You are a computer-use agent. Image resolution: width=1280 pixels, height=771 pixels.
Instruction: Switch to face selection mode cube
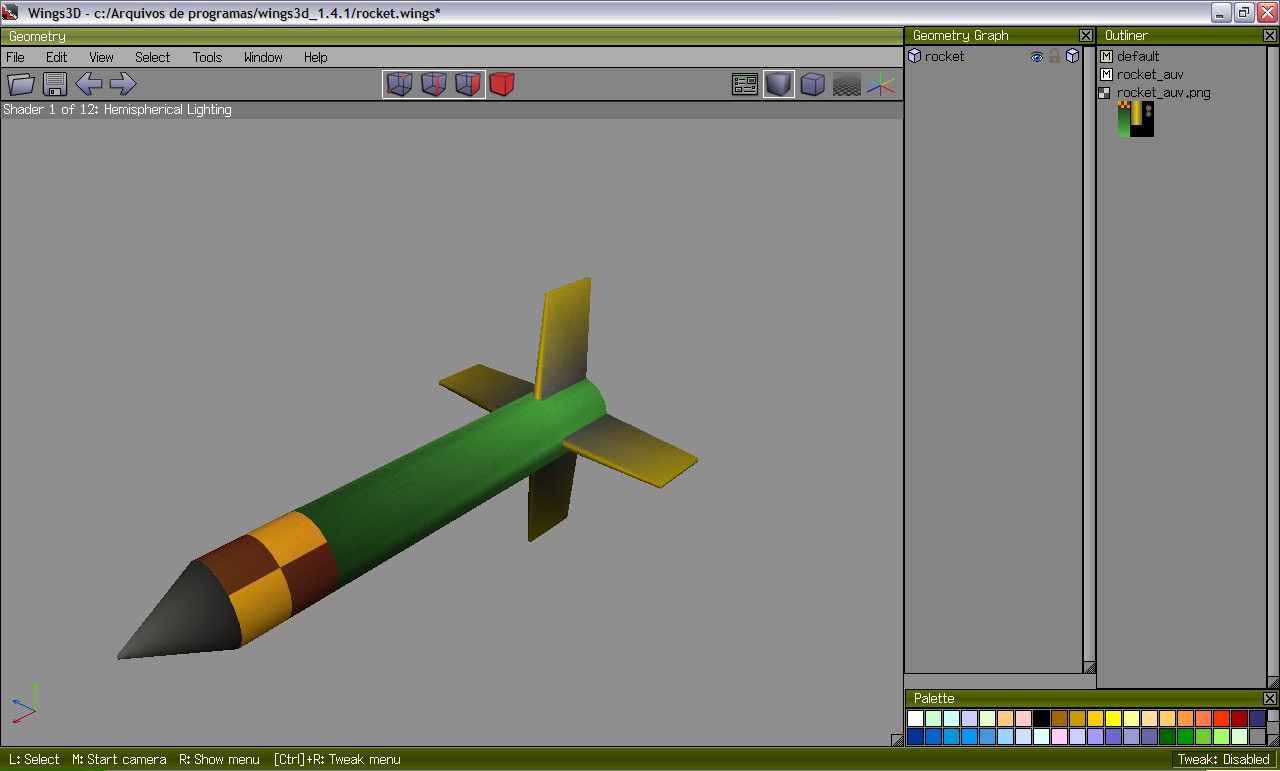(468, 84)
